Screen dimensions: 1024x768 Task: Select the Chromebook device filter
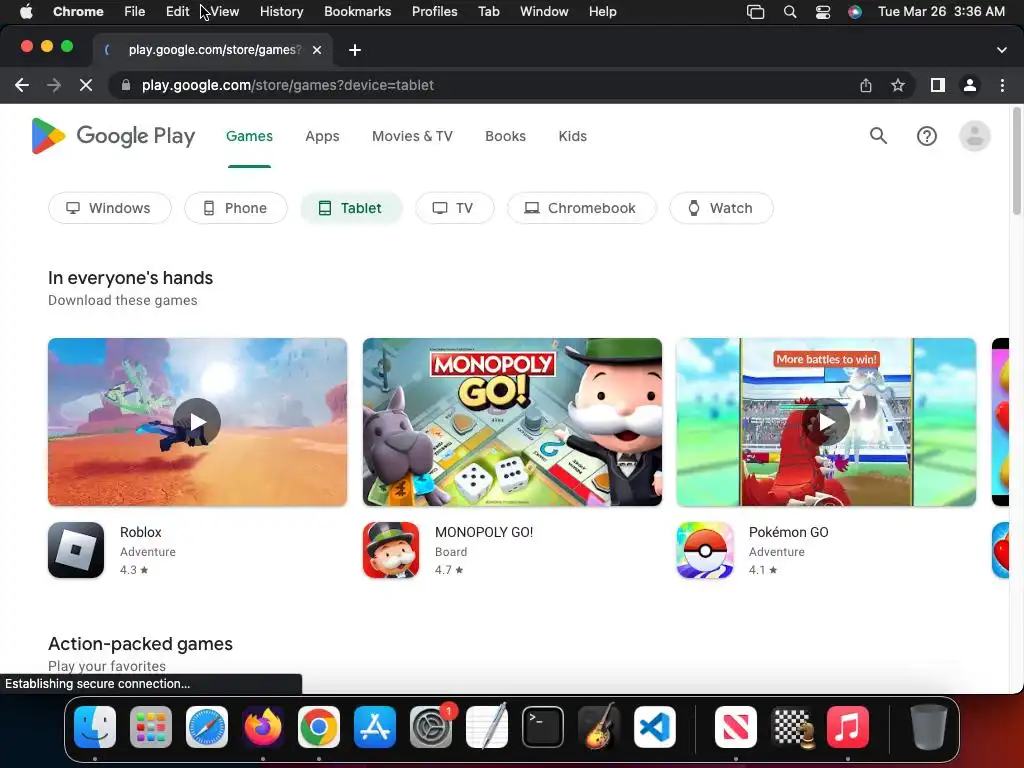[582, 208]
